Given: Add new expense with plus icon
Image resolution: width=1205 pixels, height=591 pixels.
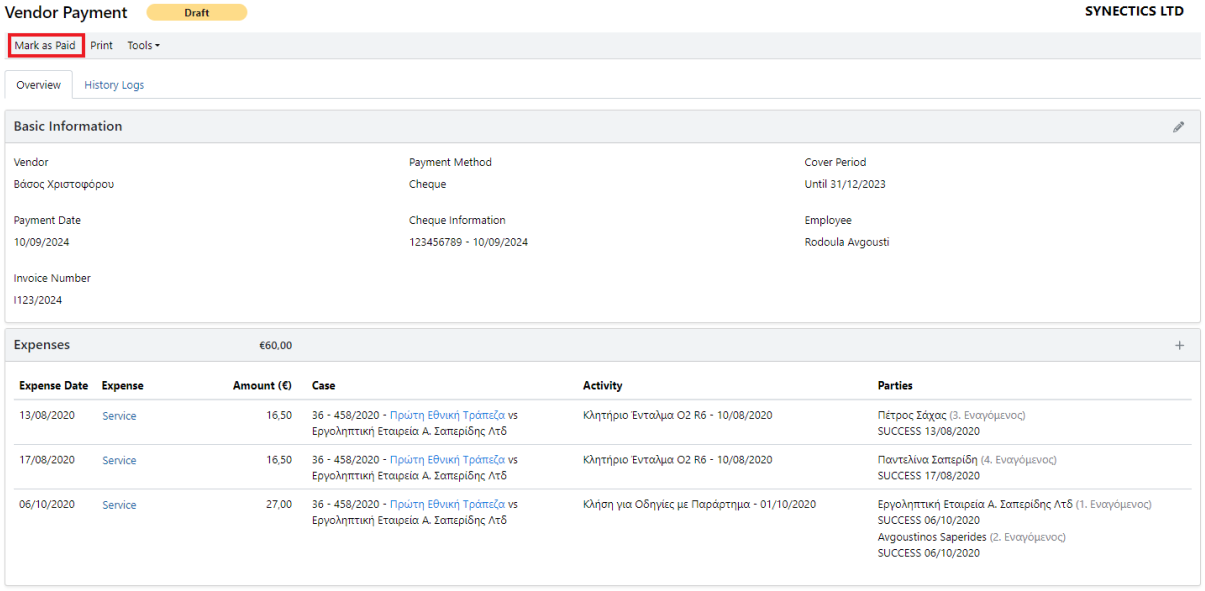Looking at the screenshot, I should point(1179,345).
